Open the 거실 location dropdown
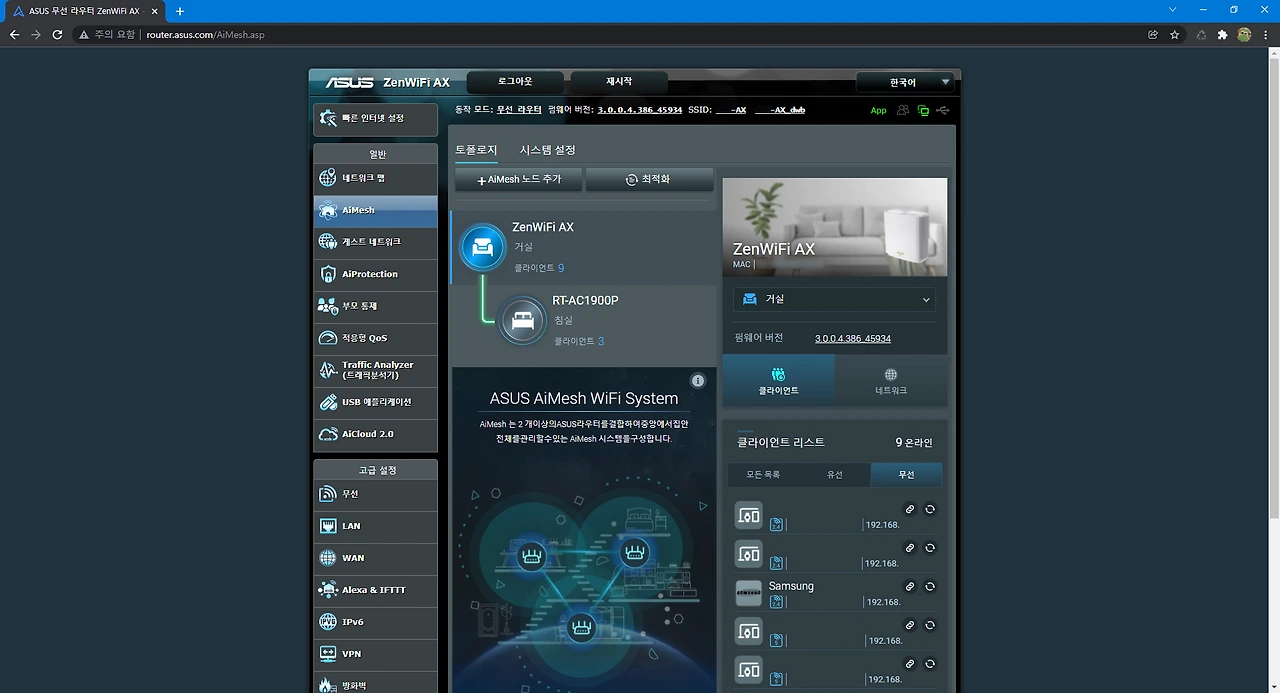 click(835, 299)
